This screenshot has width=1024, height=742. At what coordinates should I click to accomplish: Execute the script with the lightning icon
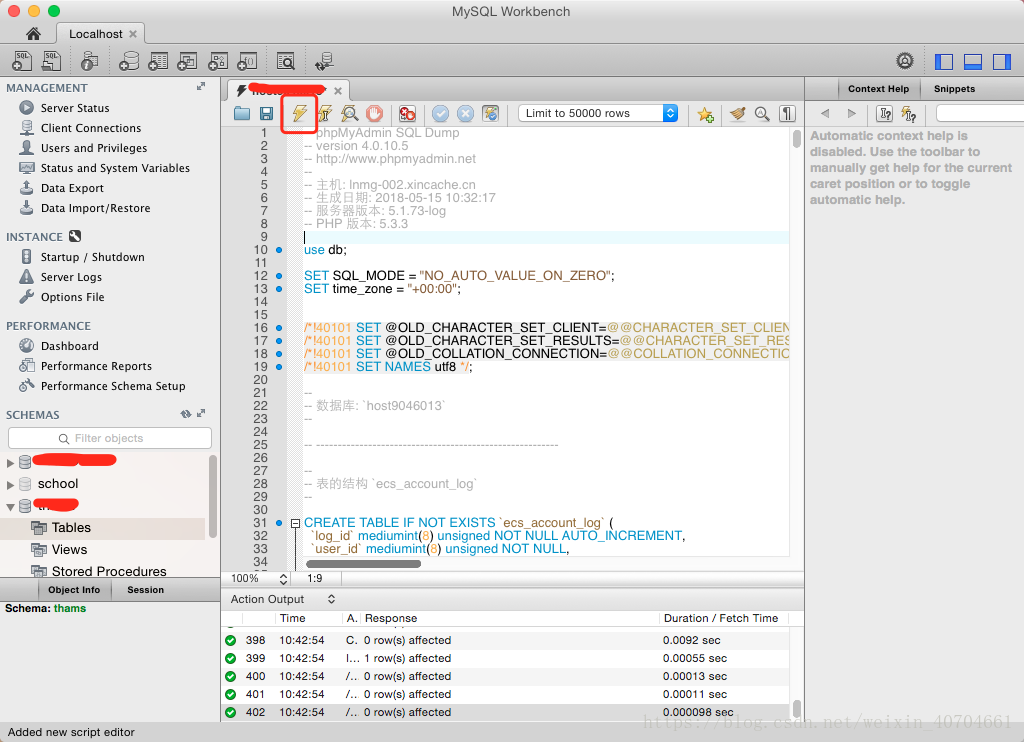click(x=299, y=114)
